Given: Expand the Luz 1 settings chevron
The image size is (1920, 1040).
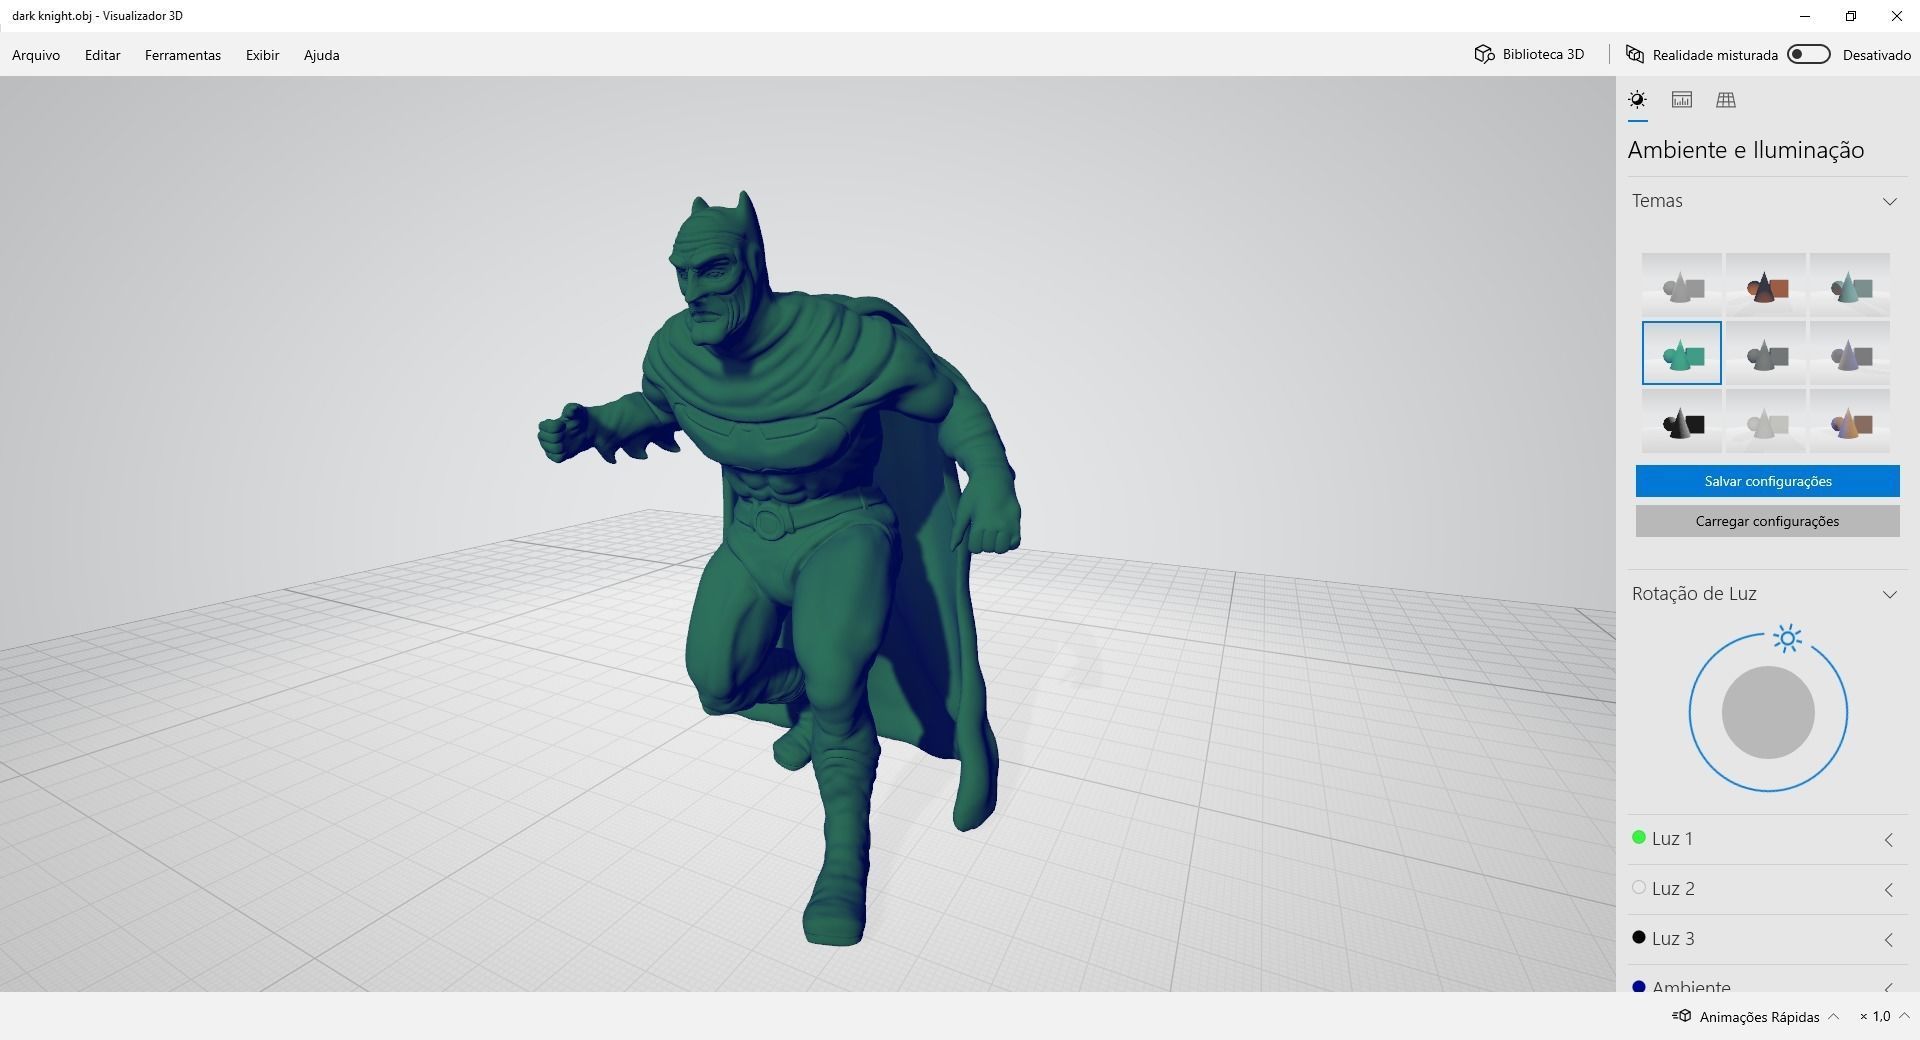Looking at the screenshot, I should coord(1888,840).
